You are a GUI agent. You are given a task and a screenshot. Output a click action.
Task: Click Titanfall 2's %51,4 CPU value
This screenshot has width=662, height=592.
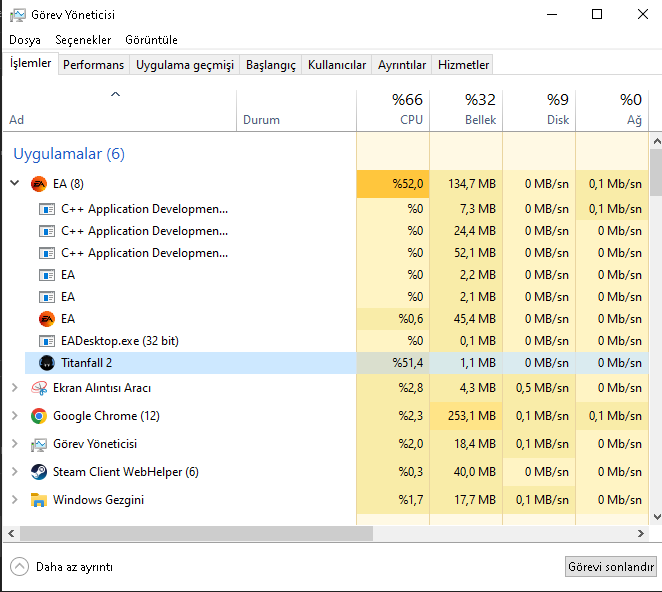tap(407, 363)
